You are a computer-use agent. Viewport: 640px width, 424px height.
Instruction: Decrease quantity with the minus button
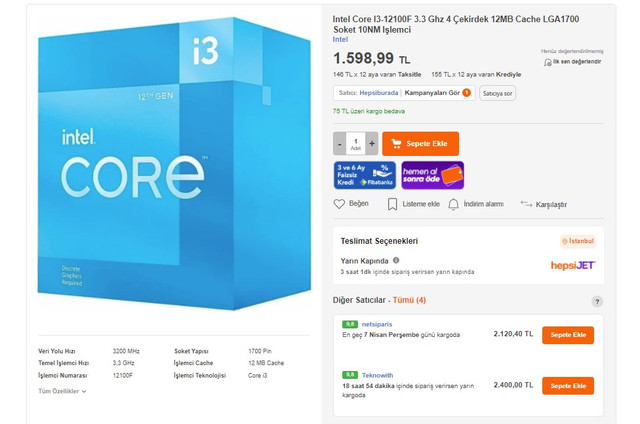(339, 143)
